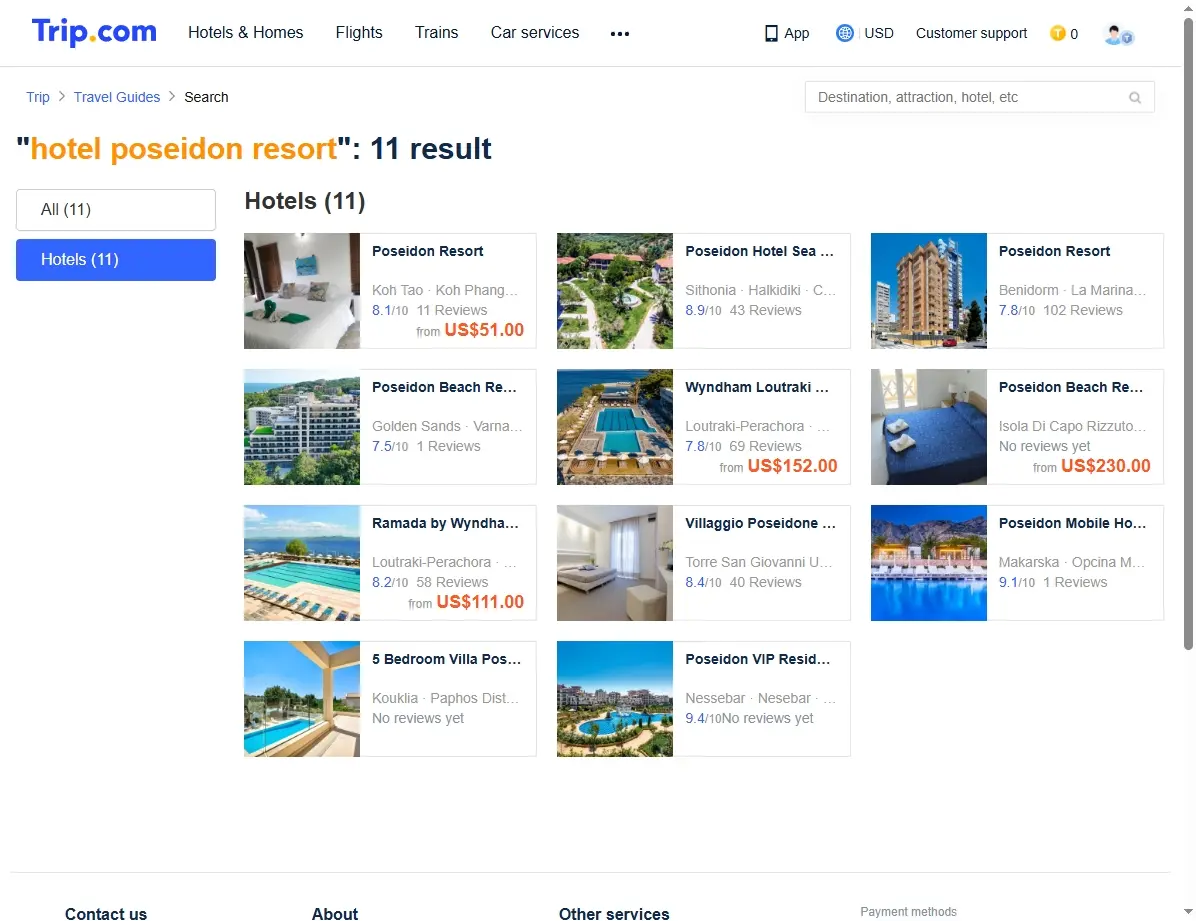
Task: Go to Travel Guides breadcrumb
Action: 117,97
